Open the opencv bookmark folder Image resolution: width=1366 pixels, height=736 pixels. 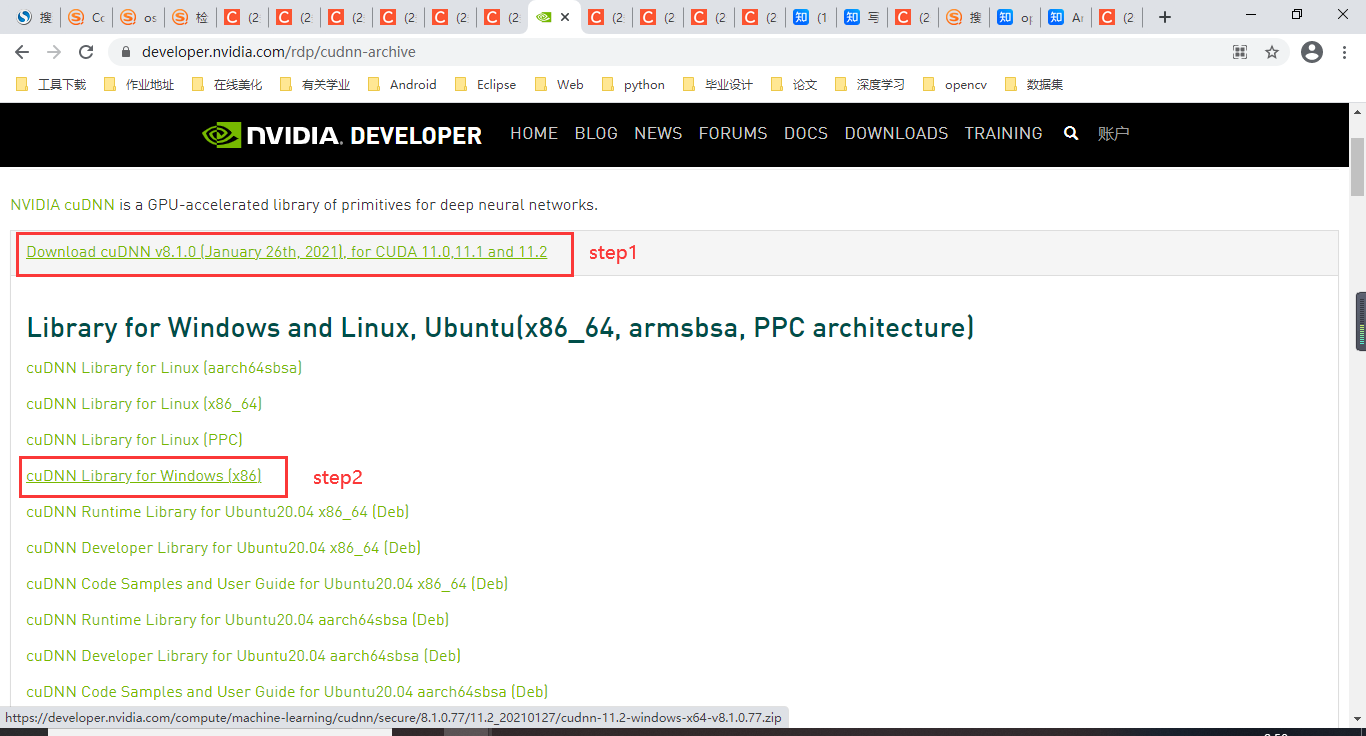pyautogui.click(x=954, y=84)
